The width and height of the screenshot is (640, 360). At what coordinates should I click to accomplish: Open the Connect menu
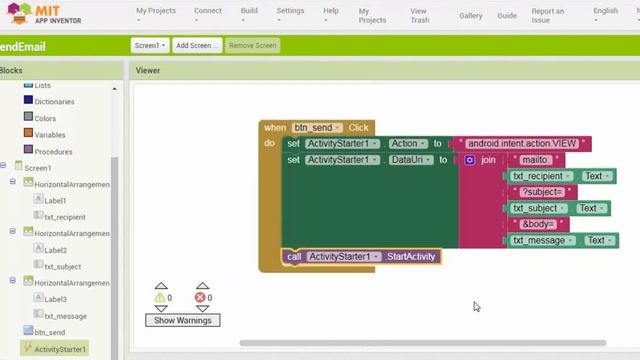[208, 15]
